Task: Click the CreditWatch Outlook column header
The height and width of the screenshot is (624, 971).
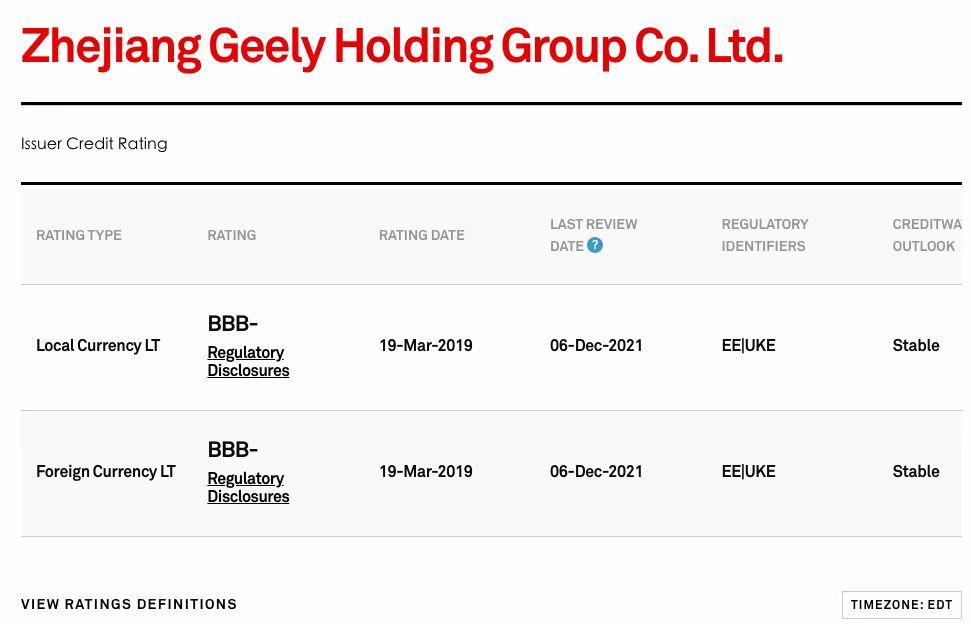Action: pos(927,235)
